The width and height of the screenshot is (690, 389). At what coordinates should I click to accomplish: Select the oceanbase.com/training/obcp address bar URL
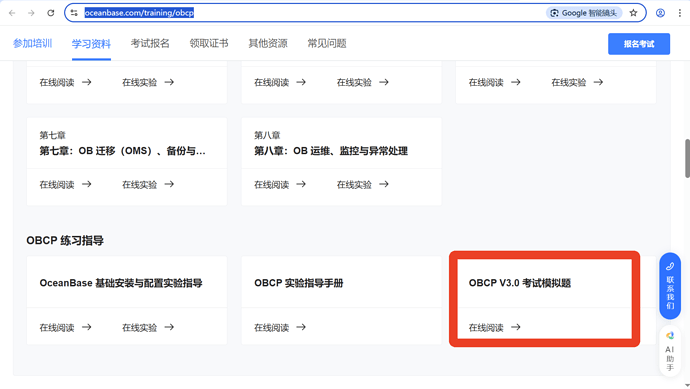pos(139,13)
